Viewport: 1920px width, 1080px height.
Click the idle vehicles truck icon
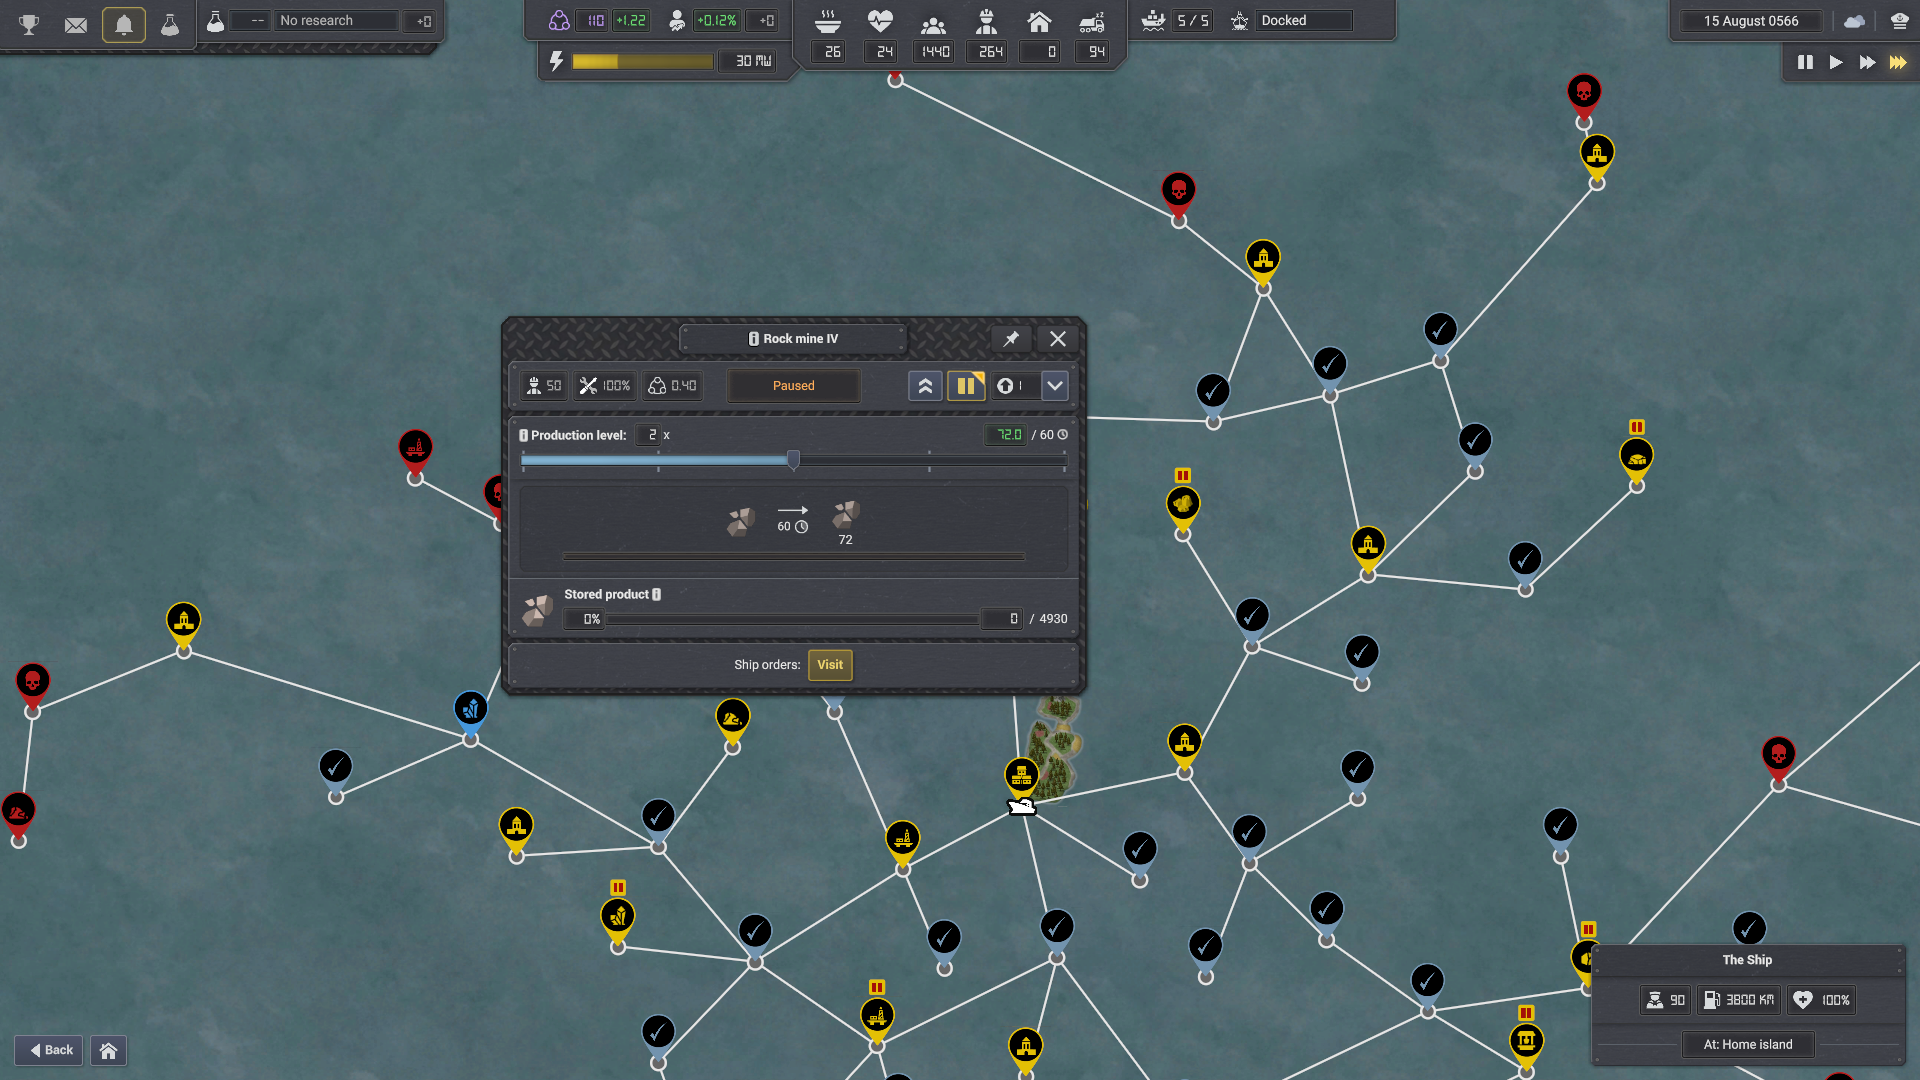click(x=1092, y=21)
